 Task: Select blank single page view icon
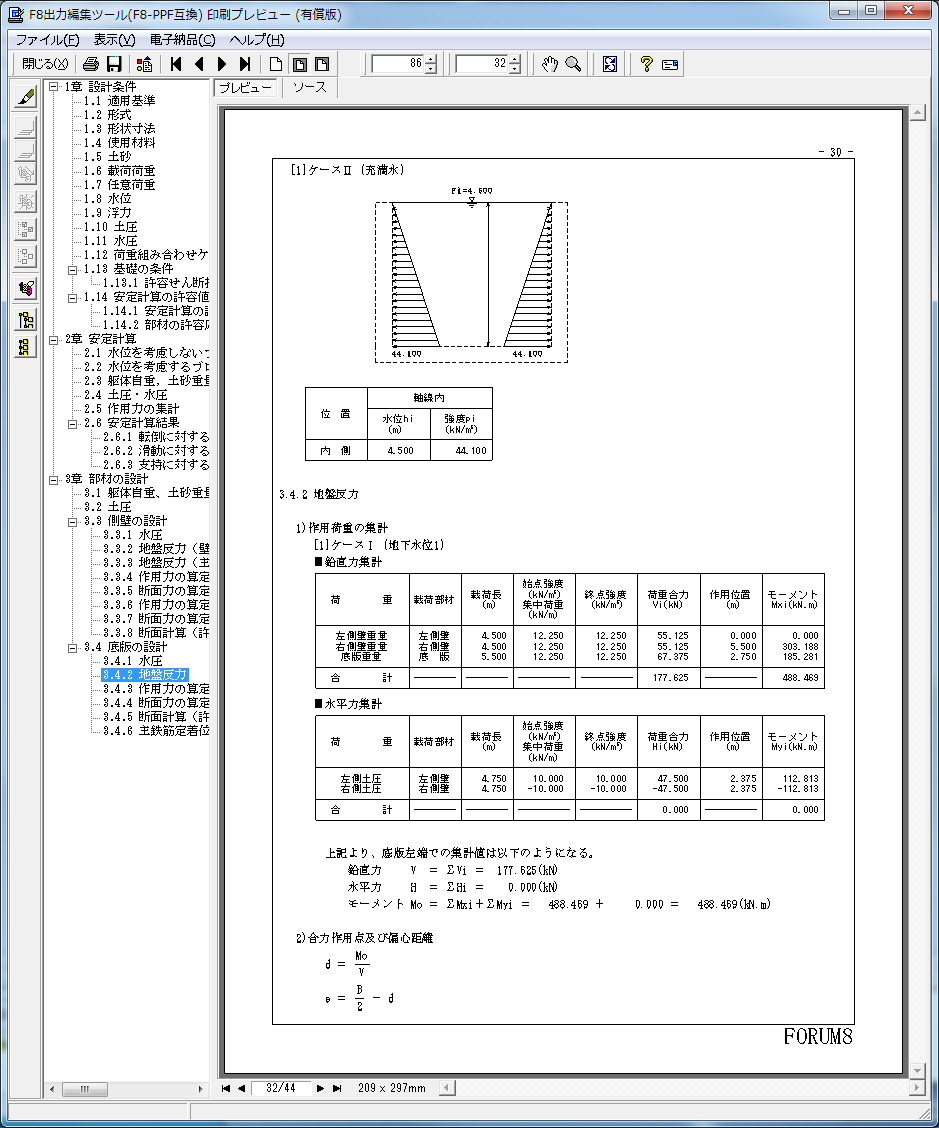tap(276, 64)
